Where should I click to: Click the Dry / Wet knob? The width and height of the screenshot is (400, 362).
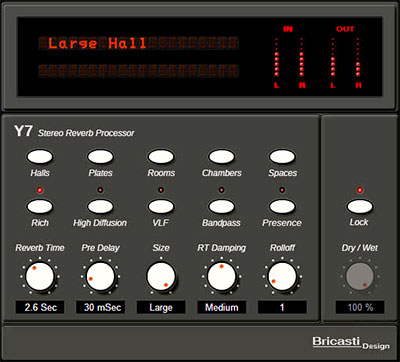pos(360,277)
